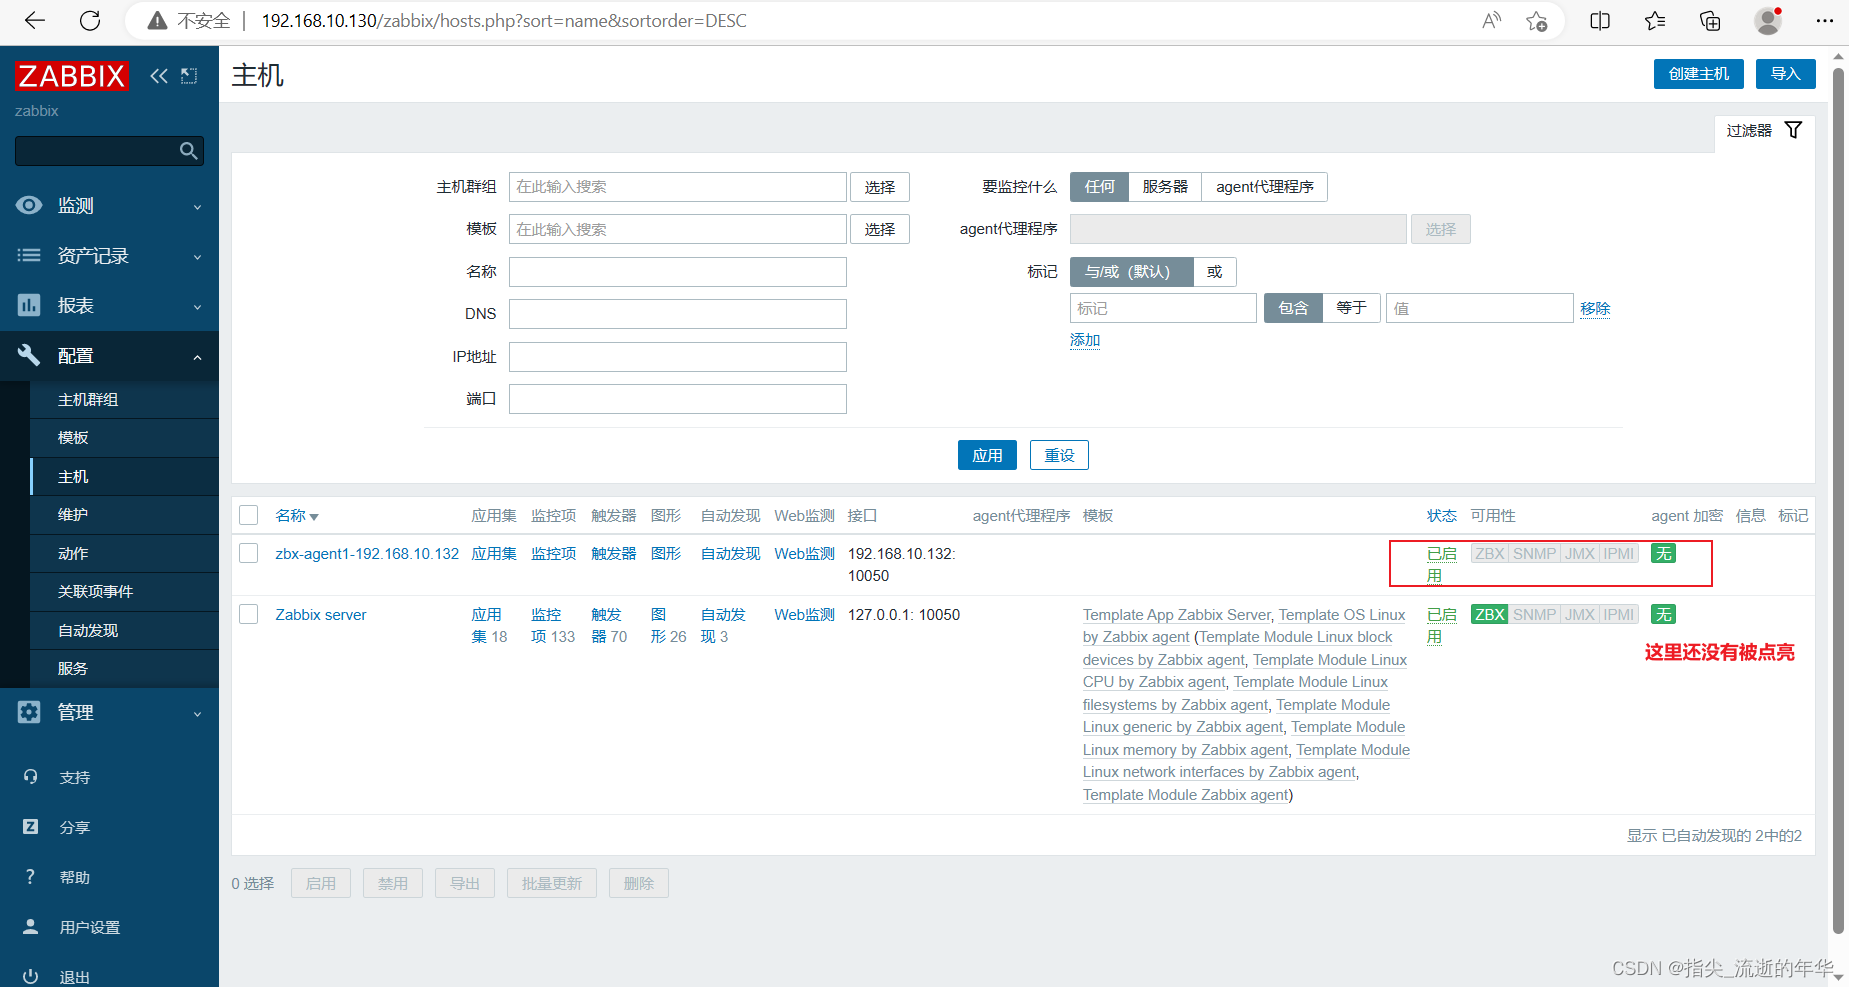Check the Zabbix server row checkbox
Screen dimensions: 1849x987
[x=249, y=614]
